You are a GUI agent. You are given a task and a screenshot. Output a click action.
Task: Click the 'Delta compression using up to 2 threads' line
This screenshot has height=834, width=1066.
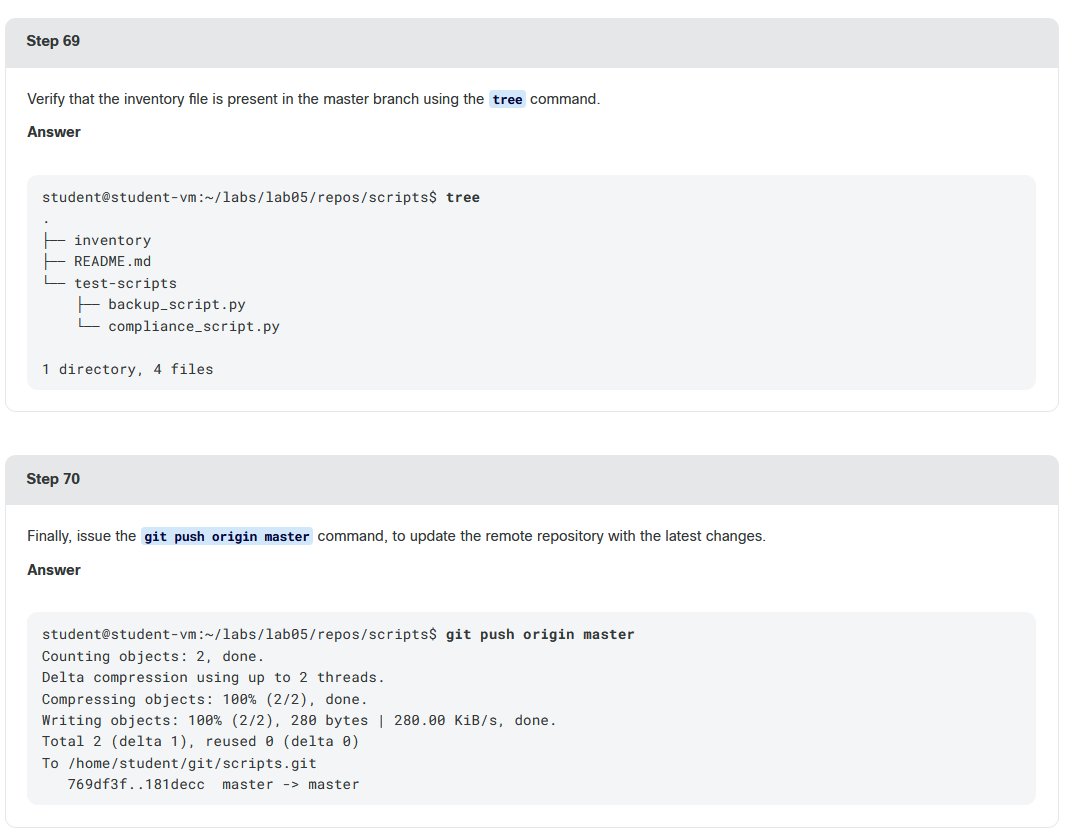coord(213,678)
